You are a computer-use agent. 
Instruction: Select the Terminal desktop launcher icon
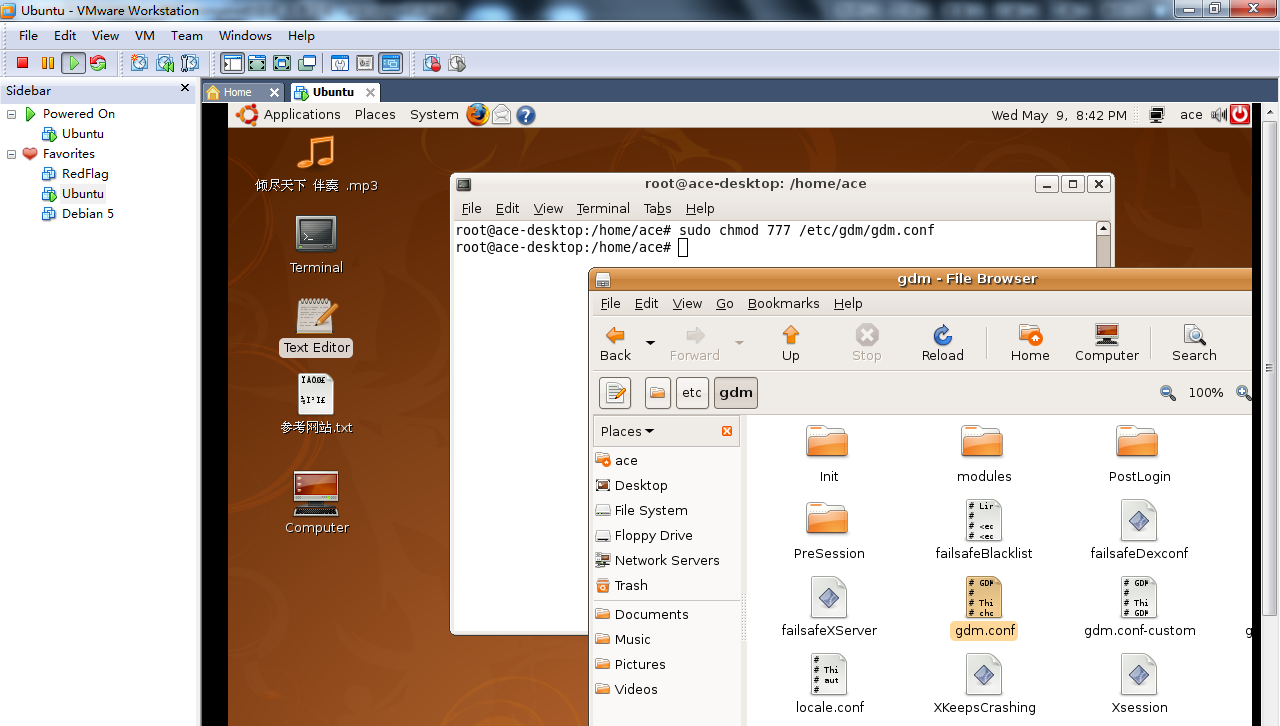(x=316, y=244)
